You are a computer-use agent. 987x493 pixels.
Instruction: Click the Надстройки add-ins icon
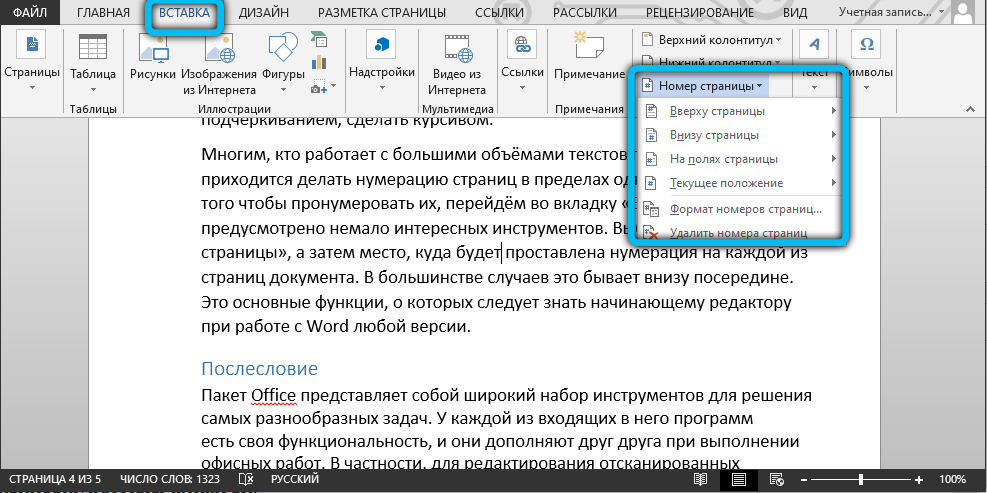tap(382, 46)
